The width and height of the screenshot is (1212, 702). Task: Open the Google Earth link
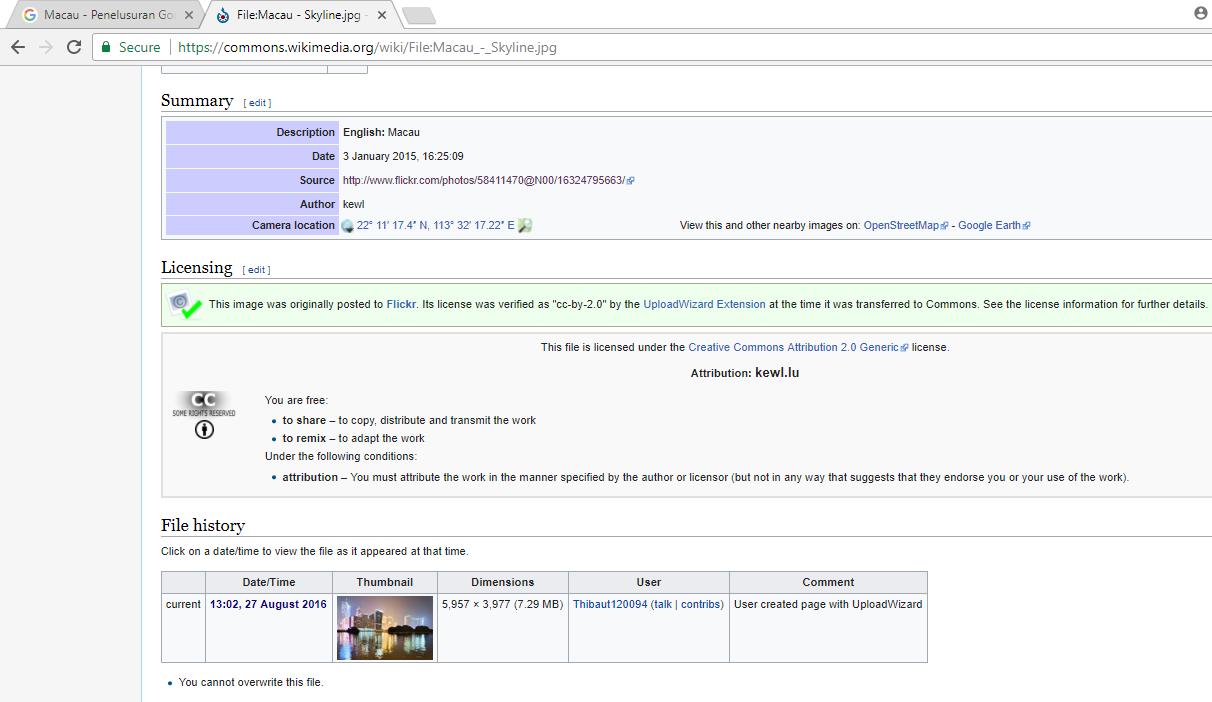[x=989, y=226]
